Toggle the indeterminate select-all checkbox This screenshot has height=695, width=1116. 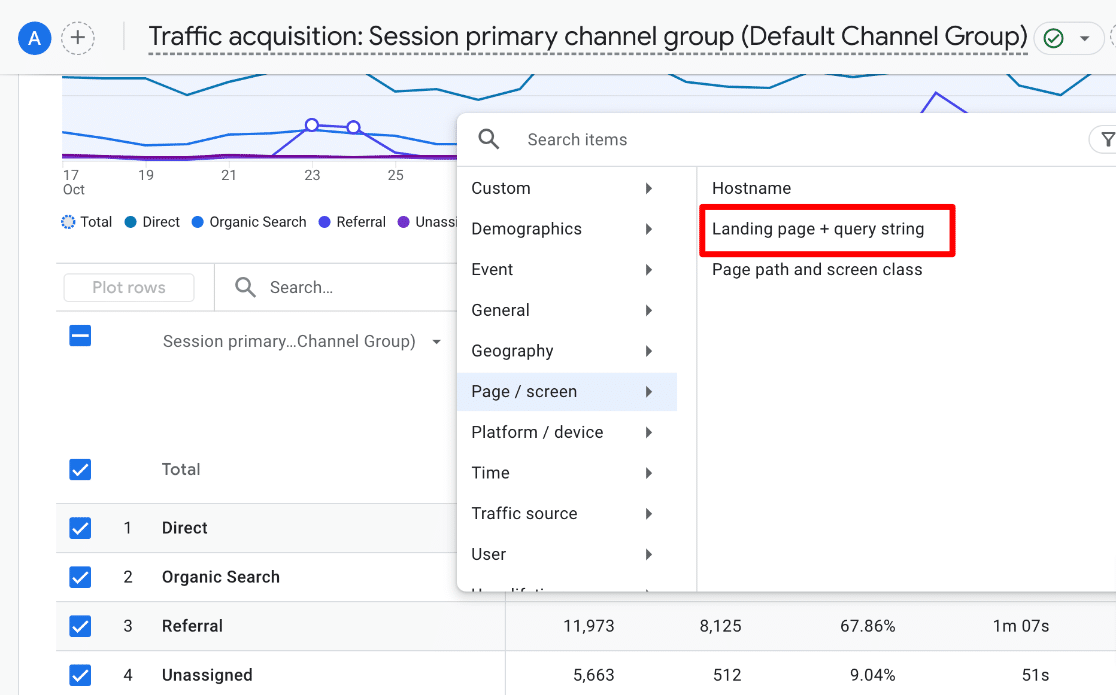pos(80,336)
